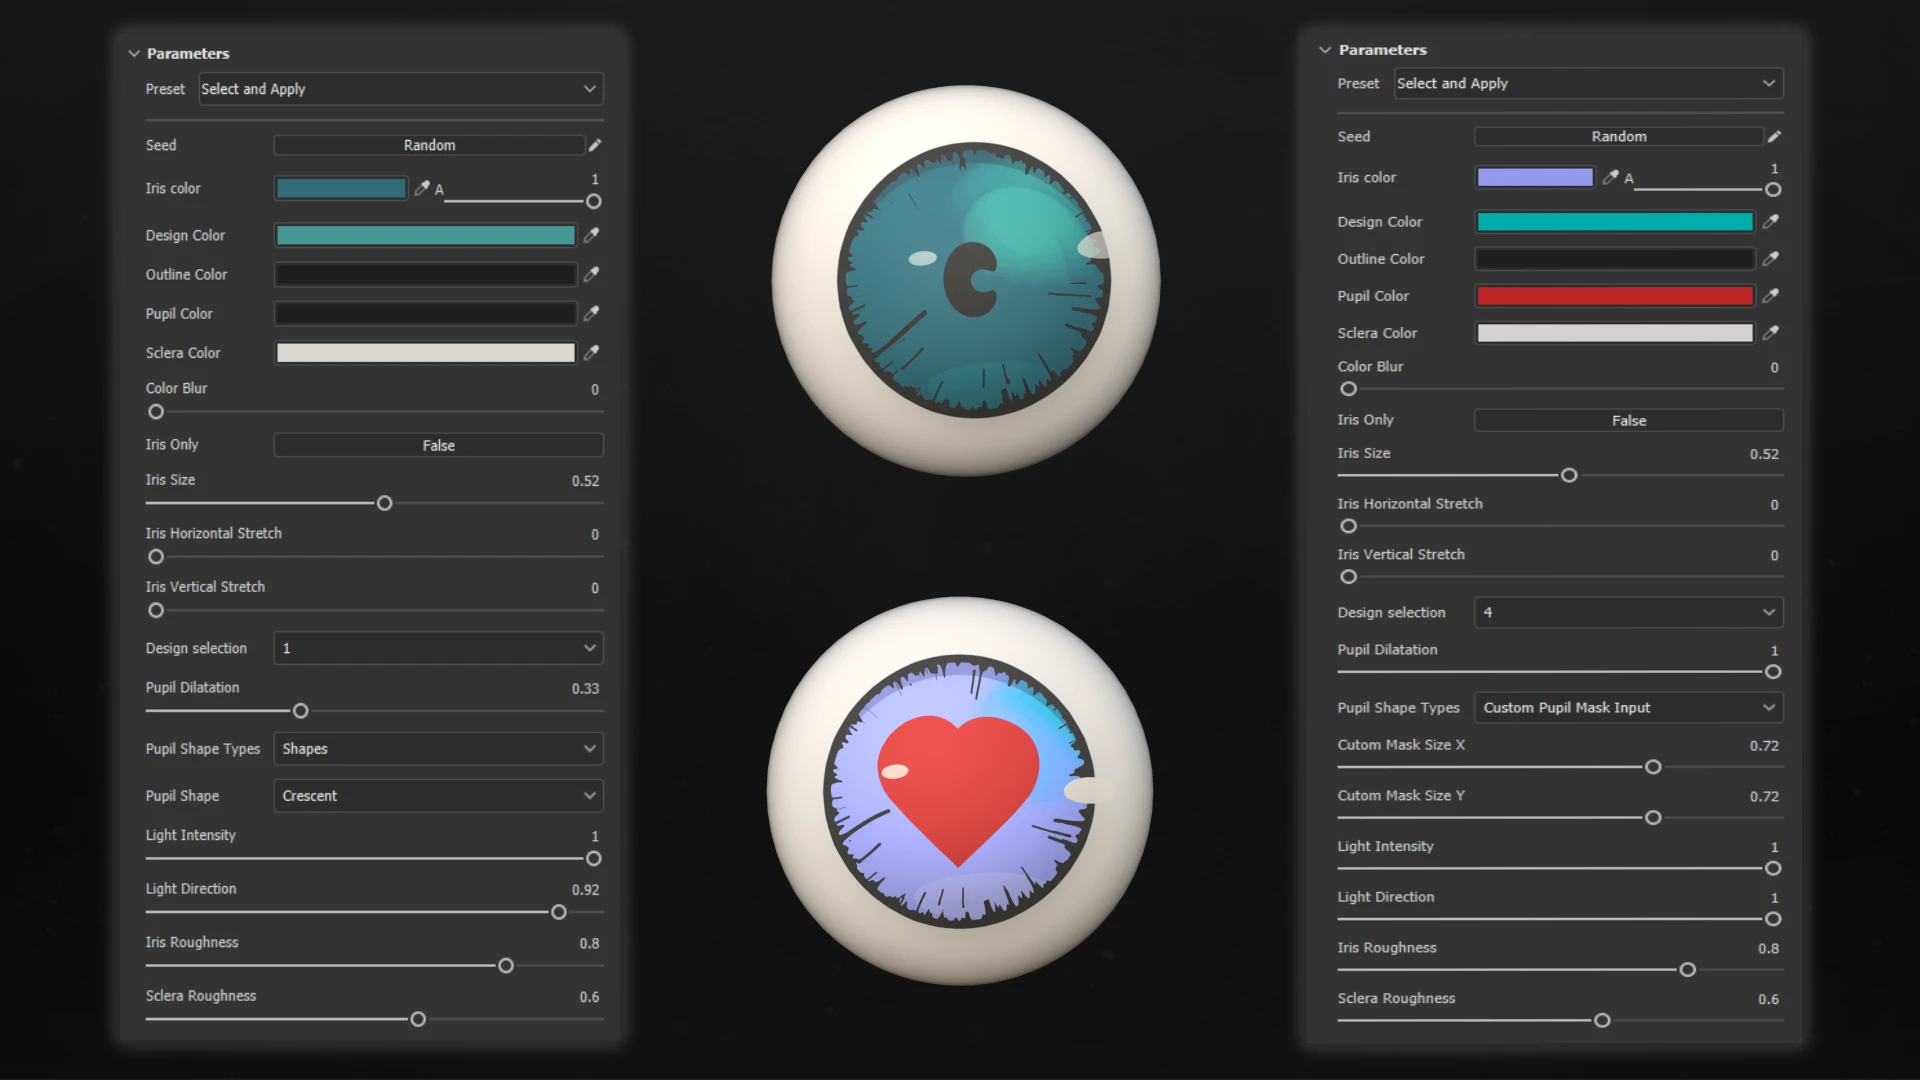The width and height of the screenshot is (1920, 1080).
Task: Pick Iris color eyedropper in left panel
Action: click(x=422, y=188)
